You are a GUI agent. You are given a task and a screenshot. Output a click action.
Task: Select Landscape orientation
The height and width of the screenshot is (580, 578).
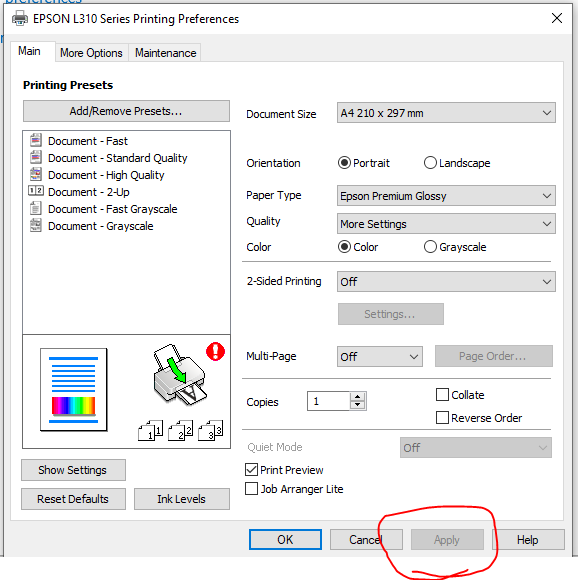[x=430, y=163]
